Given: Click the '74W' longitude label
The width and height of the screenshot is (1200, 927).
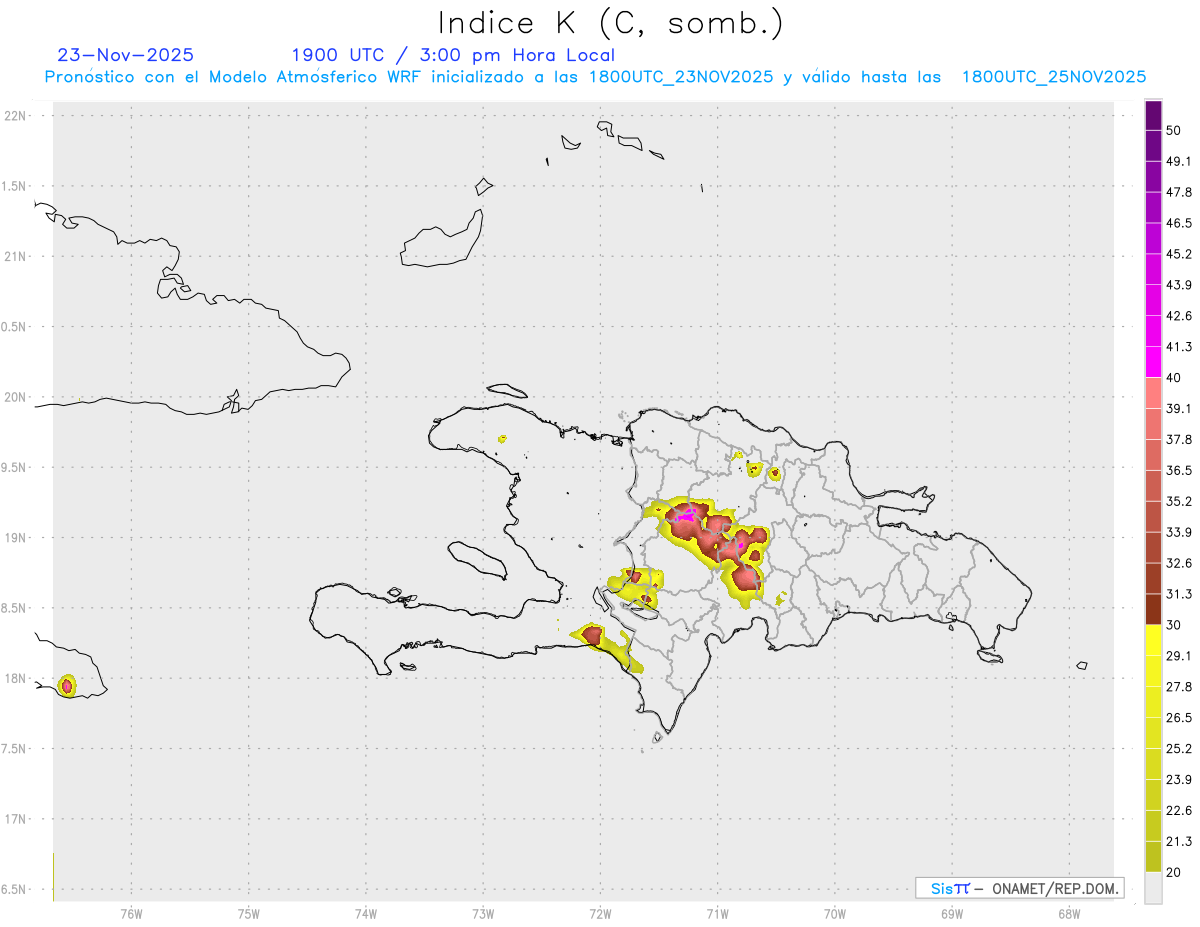Looking at the screenshot, I should (x=366, y=914).
